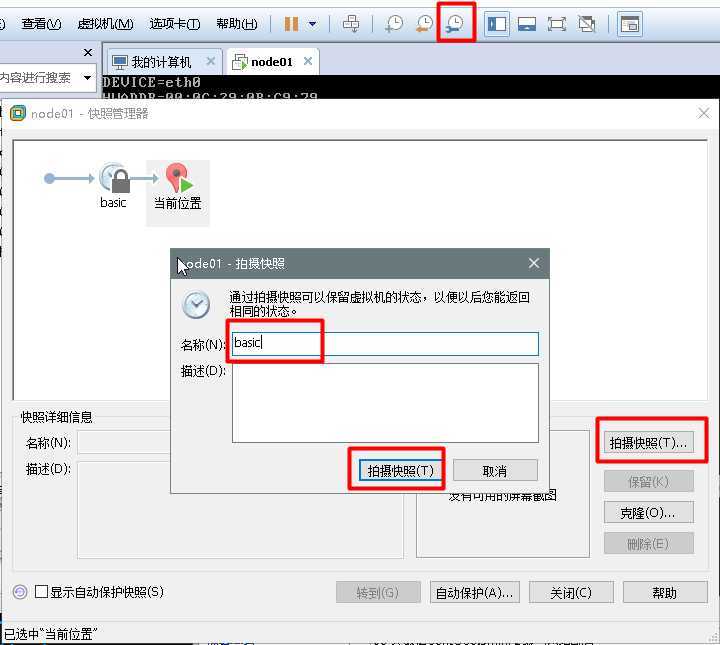Click the Revert to Snapshot toolbar icon
Viewport: 720px width, 645px height.
424,23
